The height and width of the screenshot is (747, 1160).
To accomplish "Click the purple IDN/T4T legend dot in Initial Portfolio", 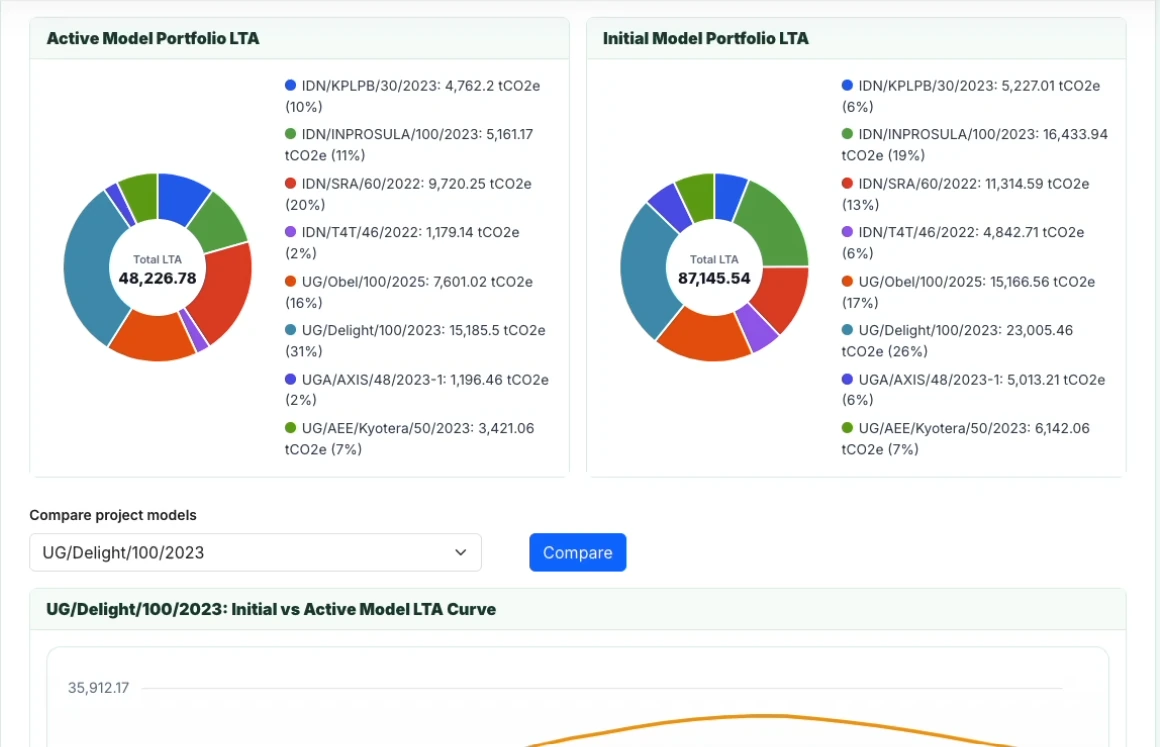I will [847, 232].
